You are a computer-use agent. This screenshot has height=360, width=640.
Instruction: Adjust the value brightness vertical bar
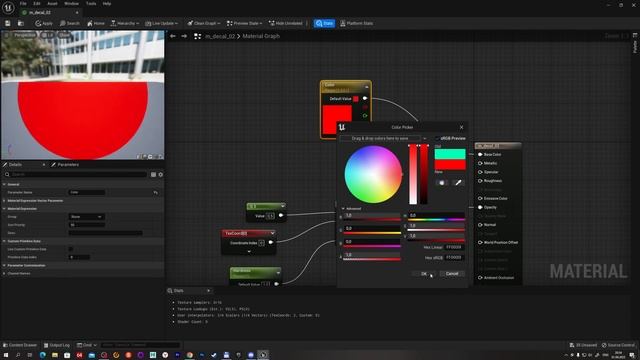tap(424, 174)
